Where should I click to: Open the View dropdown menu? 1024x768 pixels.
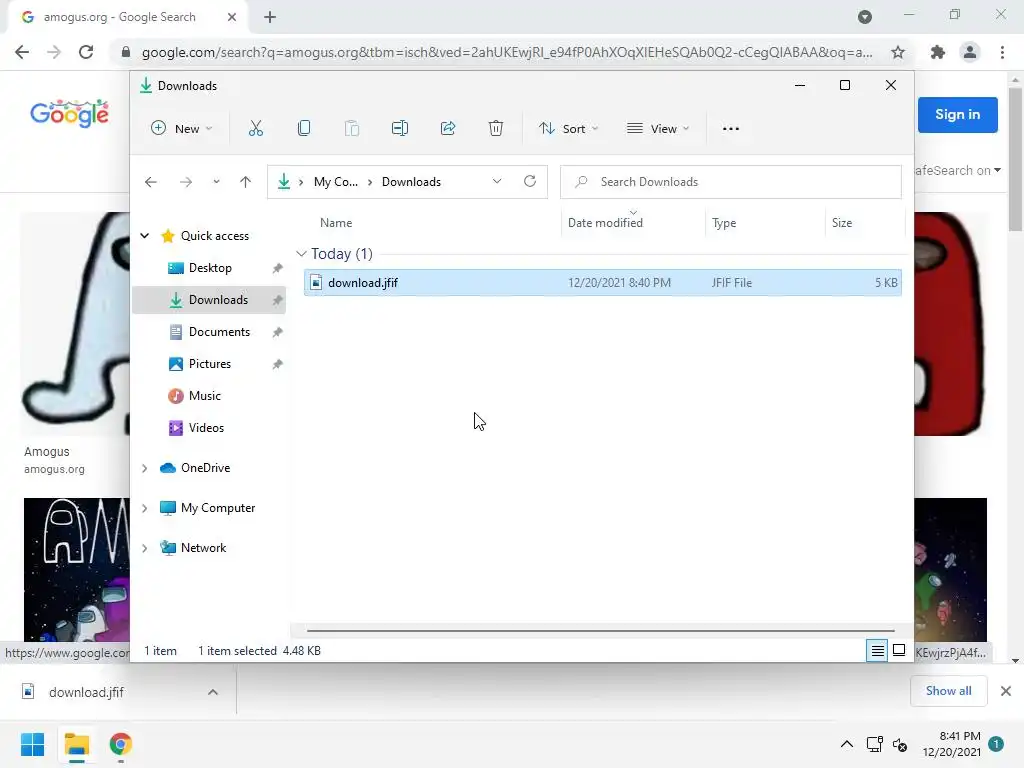pos(658,129)
